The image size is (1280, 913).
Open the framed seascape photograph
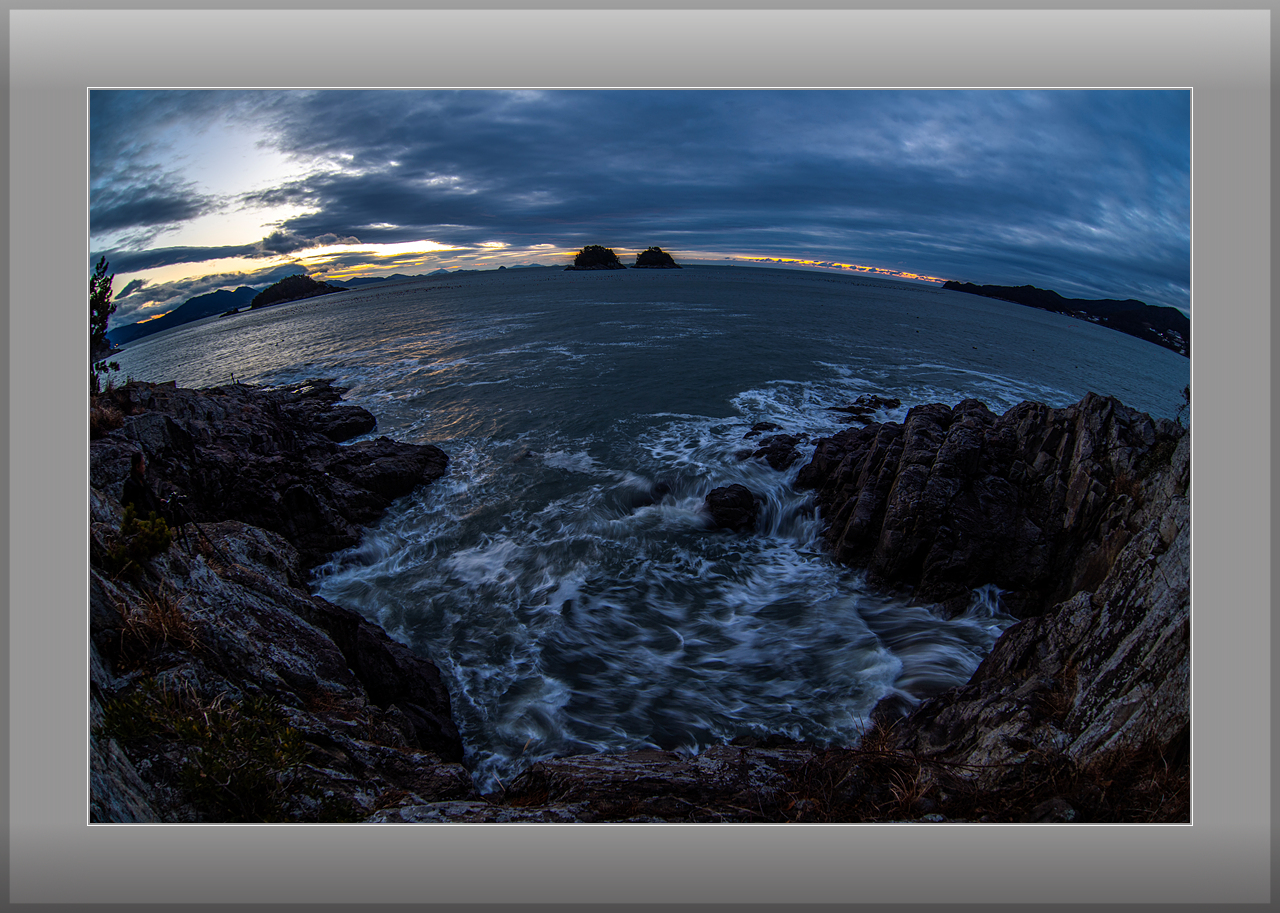pos(640,456)
